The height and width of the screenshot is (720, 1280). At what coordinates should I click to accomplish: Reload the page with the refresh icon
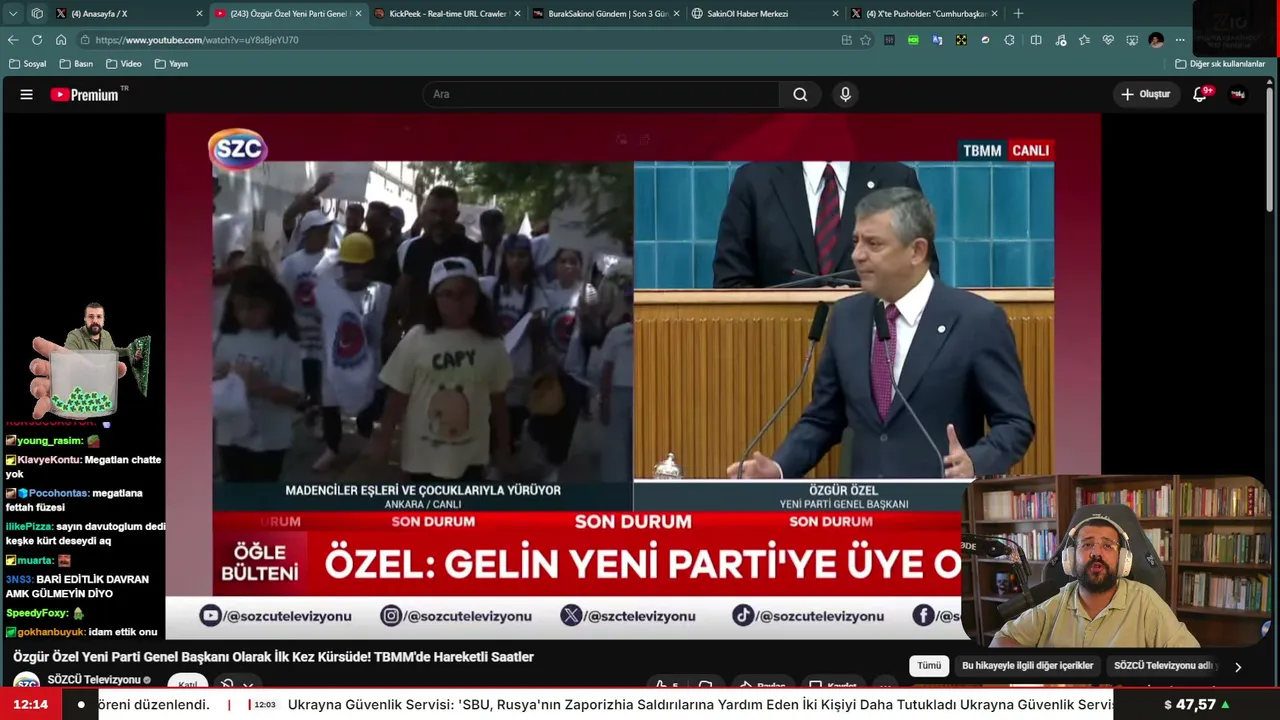(37, 40)
